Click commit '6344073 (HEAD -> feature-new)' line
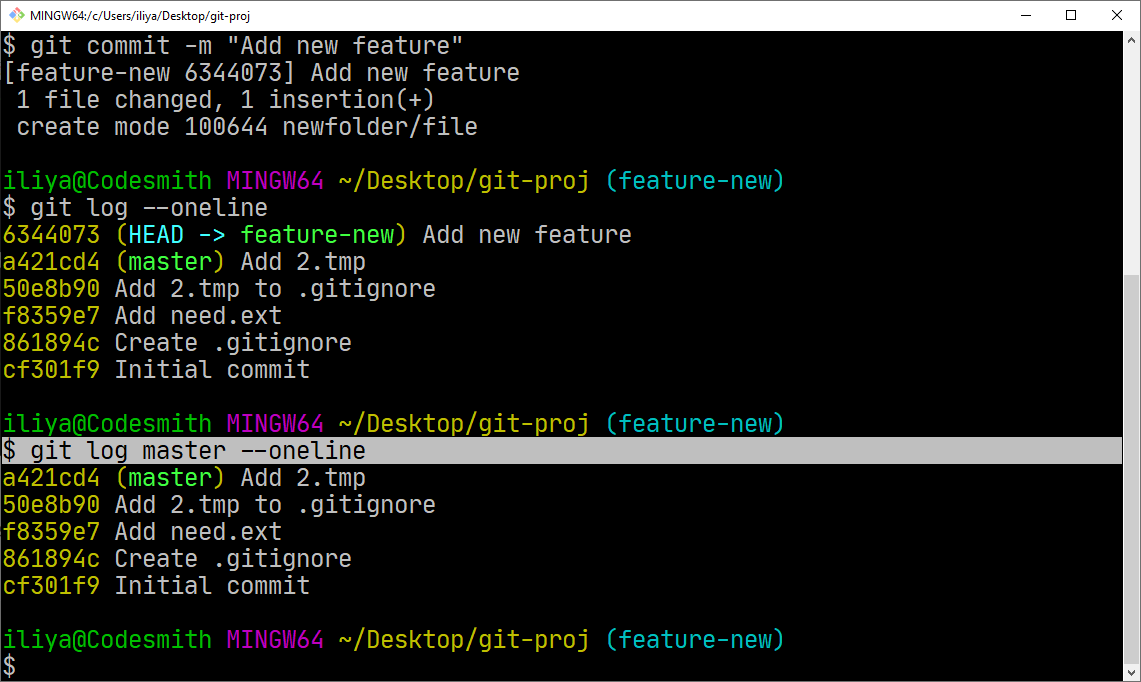This screenshot has width=1141, height=682. click(x=317, y=234)
